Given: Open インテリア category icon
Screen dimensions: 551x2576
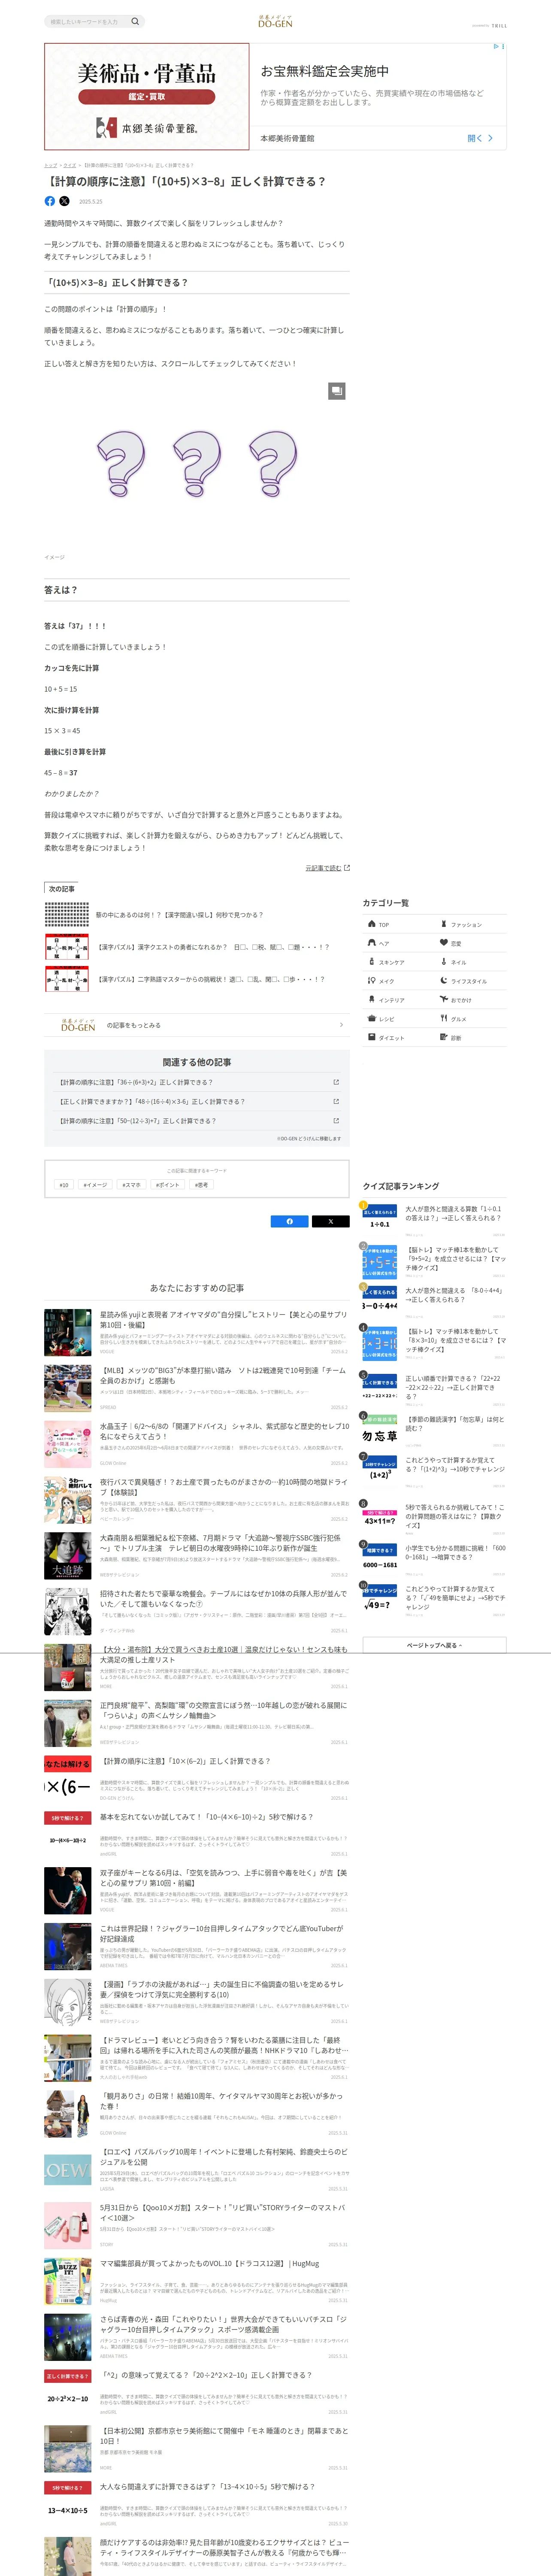Looking at the screenshot, I should (372, 1000).
